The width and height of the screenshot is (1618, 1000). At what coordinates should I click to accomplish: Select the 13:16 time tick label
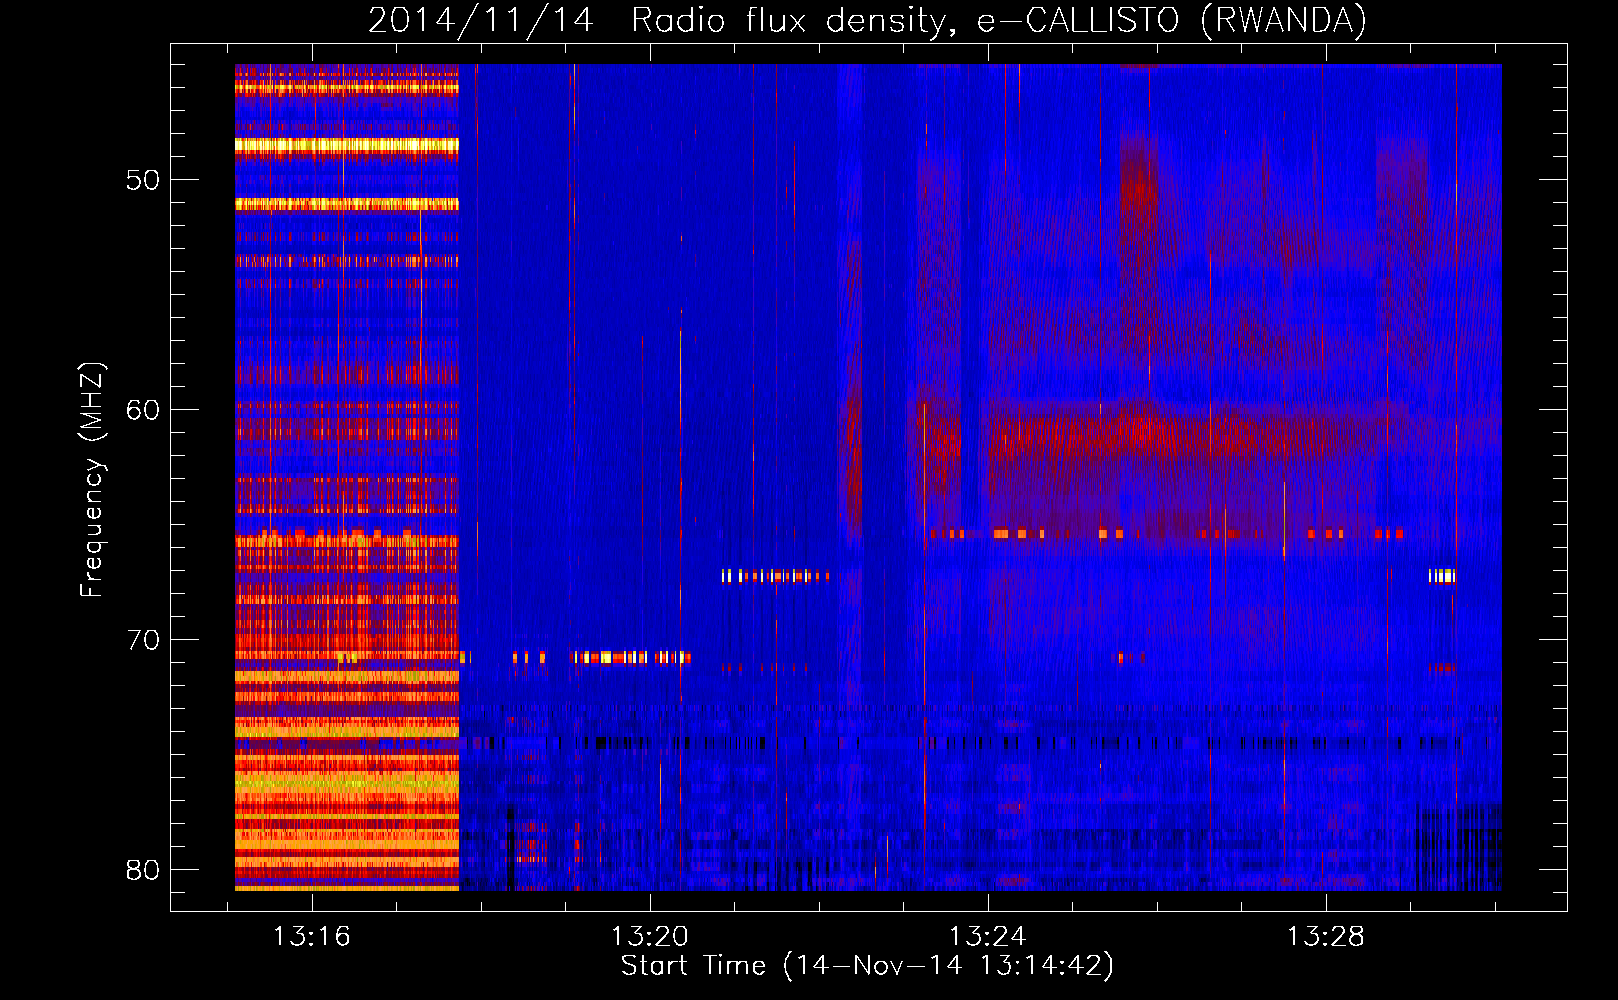pos(312,937)
